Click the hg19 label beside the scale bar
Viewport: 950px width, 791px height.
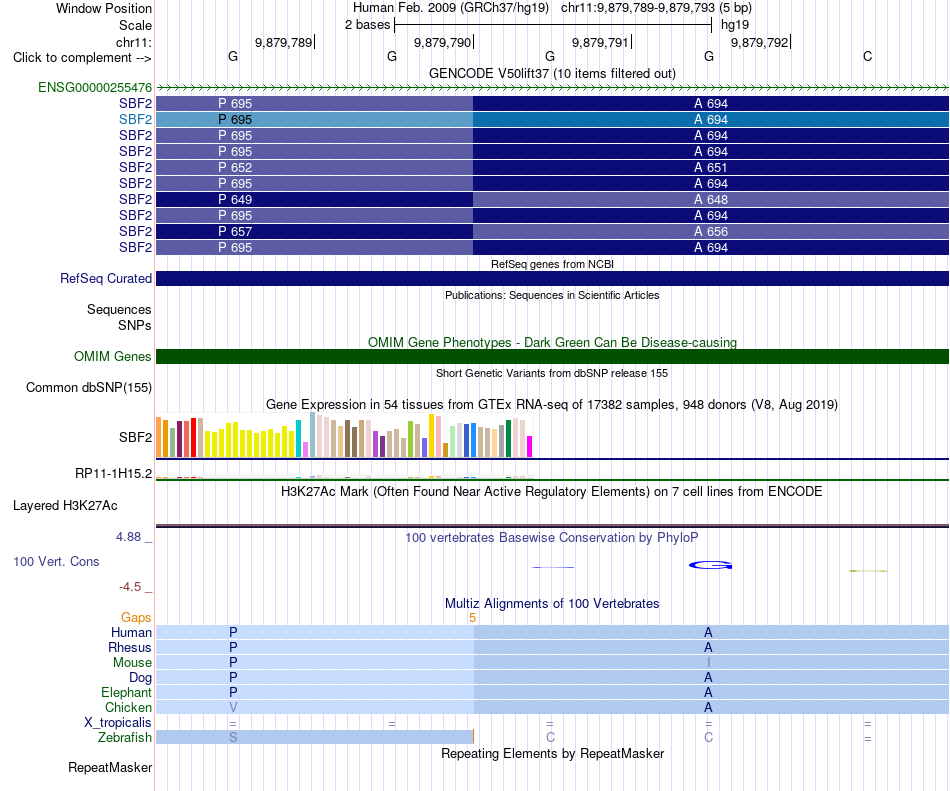[735, 25]
